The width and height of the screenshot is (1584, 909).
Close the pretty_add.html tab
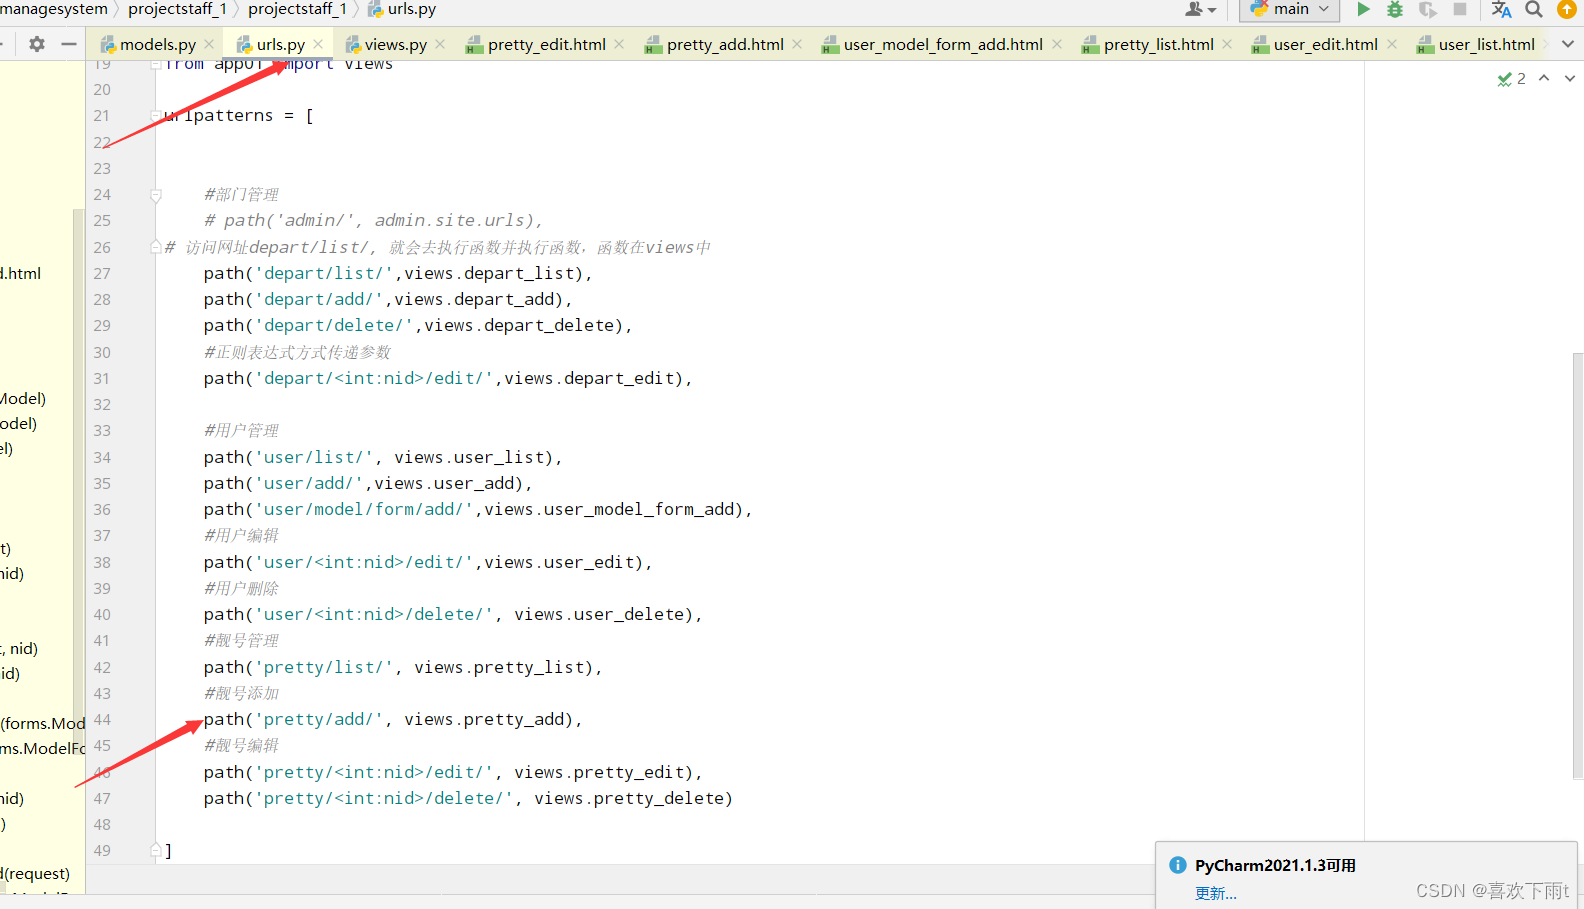[x=797, y=44]
